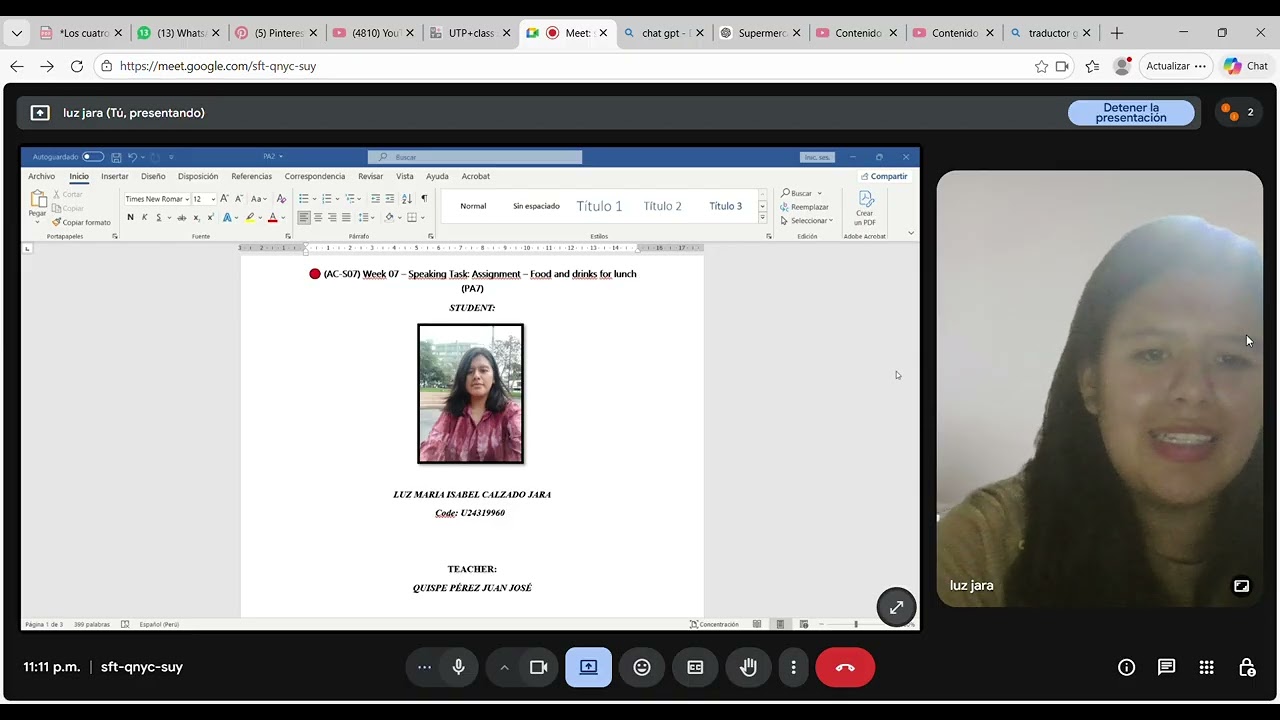Viewport: 1280px width, 720px height.
Task: Click sort A-Z icon in Word
Action: 407,198
